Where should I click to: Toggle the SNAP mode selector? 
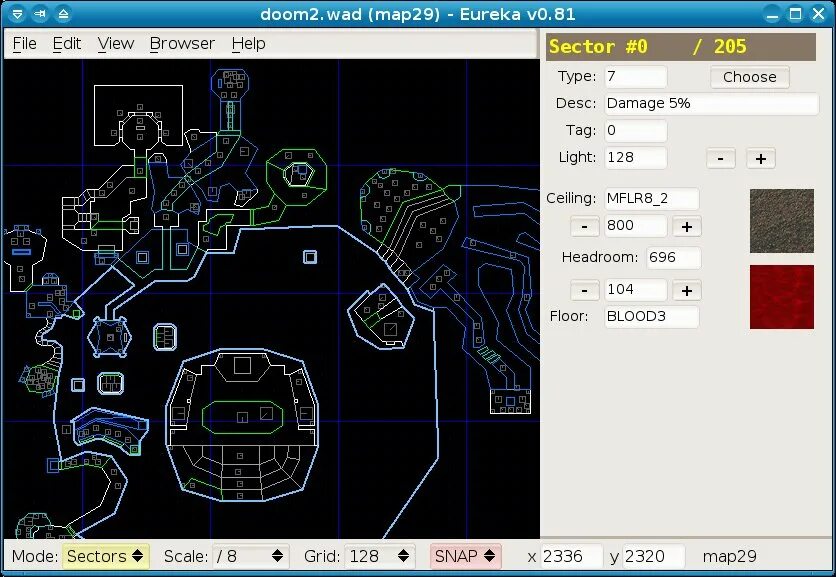coord(465,556)
